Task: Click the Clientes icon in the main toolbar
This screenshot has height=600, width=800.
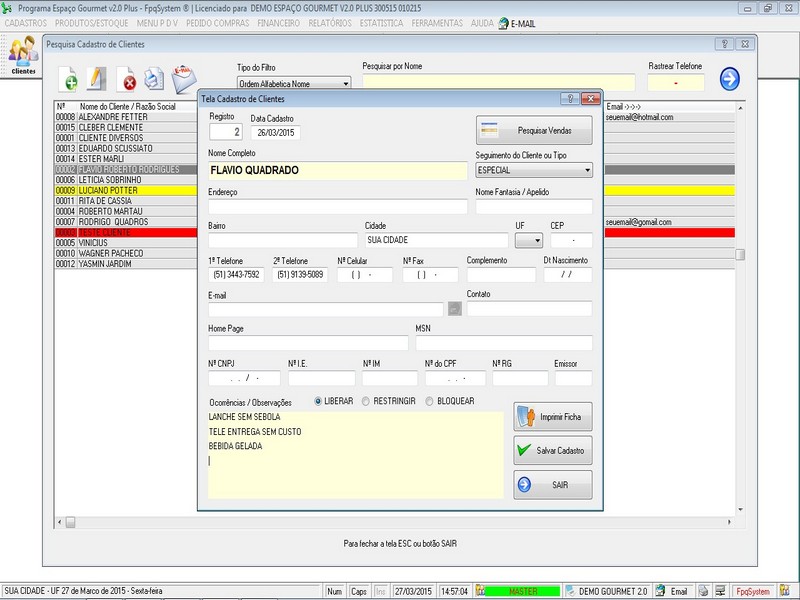Action: (x=23, y=56)
